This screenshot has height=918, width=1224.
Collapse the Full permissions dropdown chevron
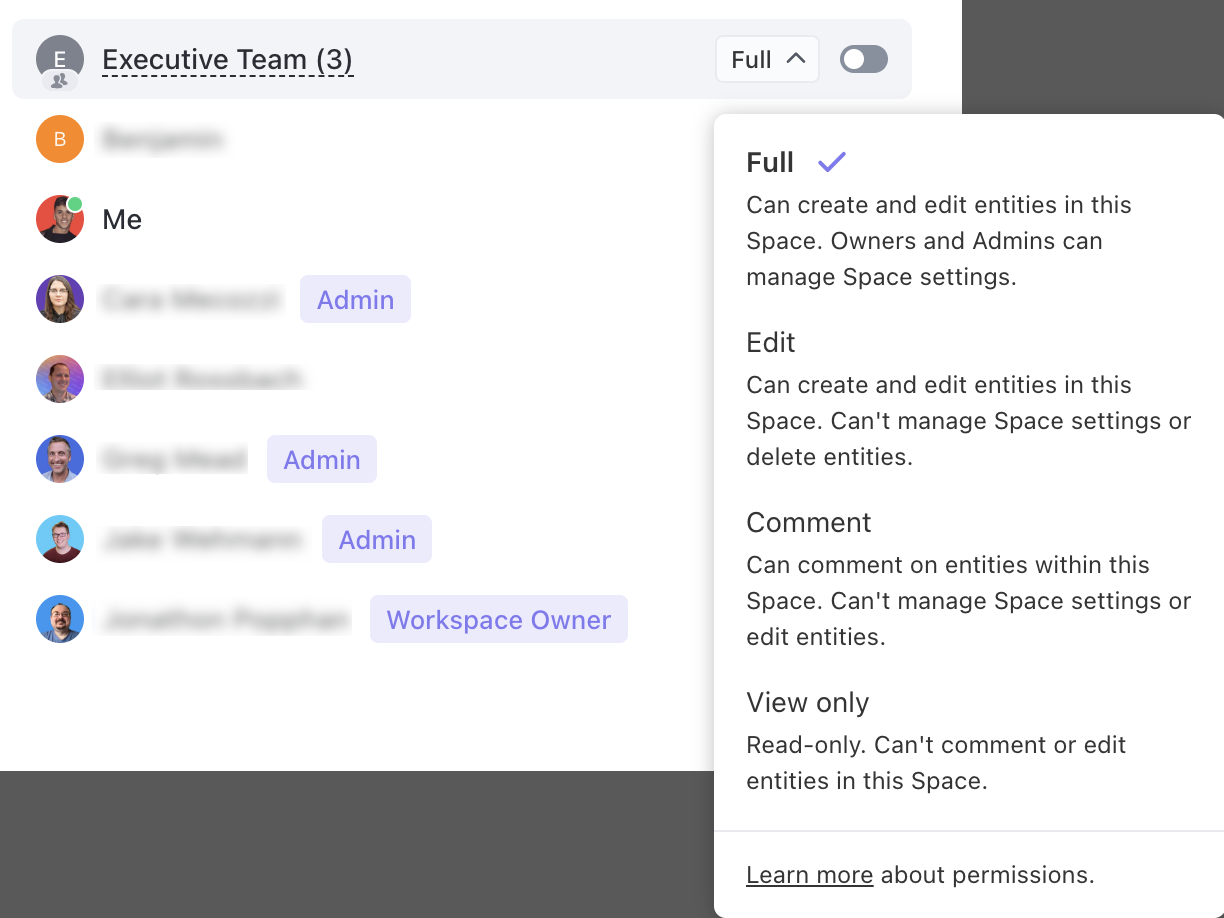795,59
